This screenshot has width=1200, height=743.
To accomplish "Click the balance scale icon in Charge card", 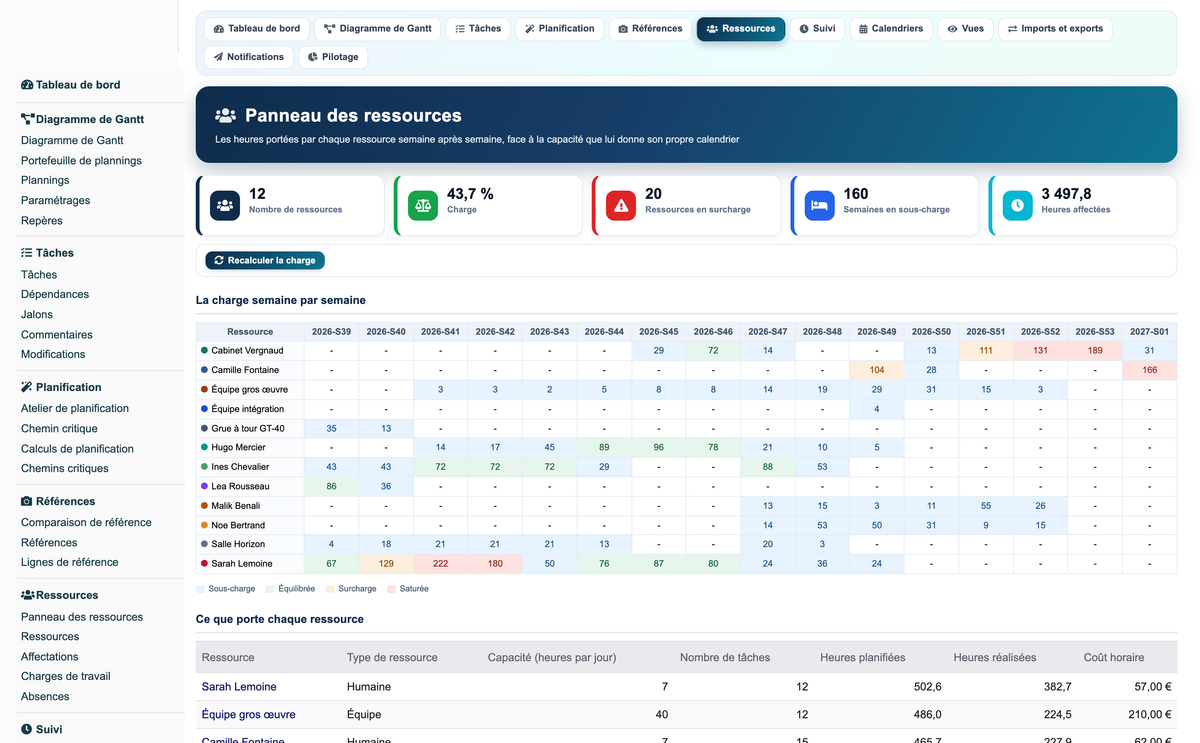I will 423,206.
